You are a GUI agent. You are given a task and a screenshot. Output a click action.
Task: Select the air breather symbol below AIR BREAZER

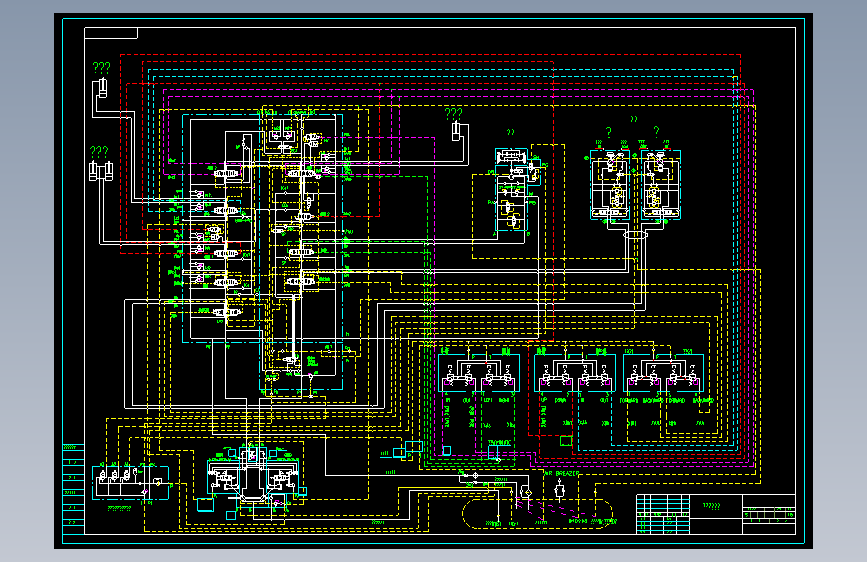pos(559,490)
